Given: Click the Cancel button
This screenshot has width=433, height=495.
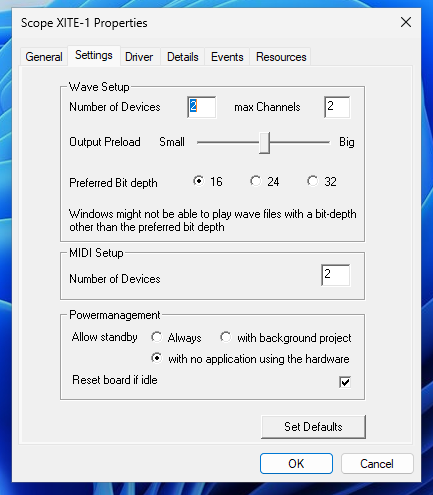Looking at the screenshot, I should tap(377, 464).
